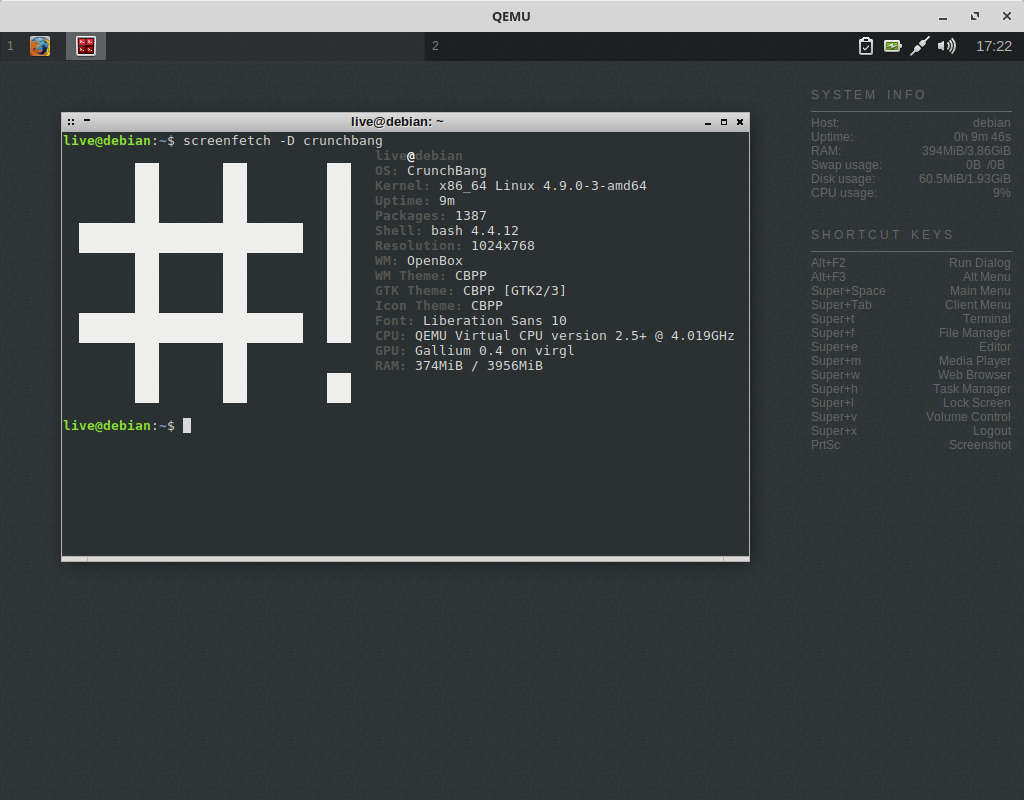Click the "File Manager" shortcut description
1024x800 pixels.
[x=974, y=333]
